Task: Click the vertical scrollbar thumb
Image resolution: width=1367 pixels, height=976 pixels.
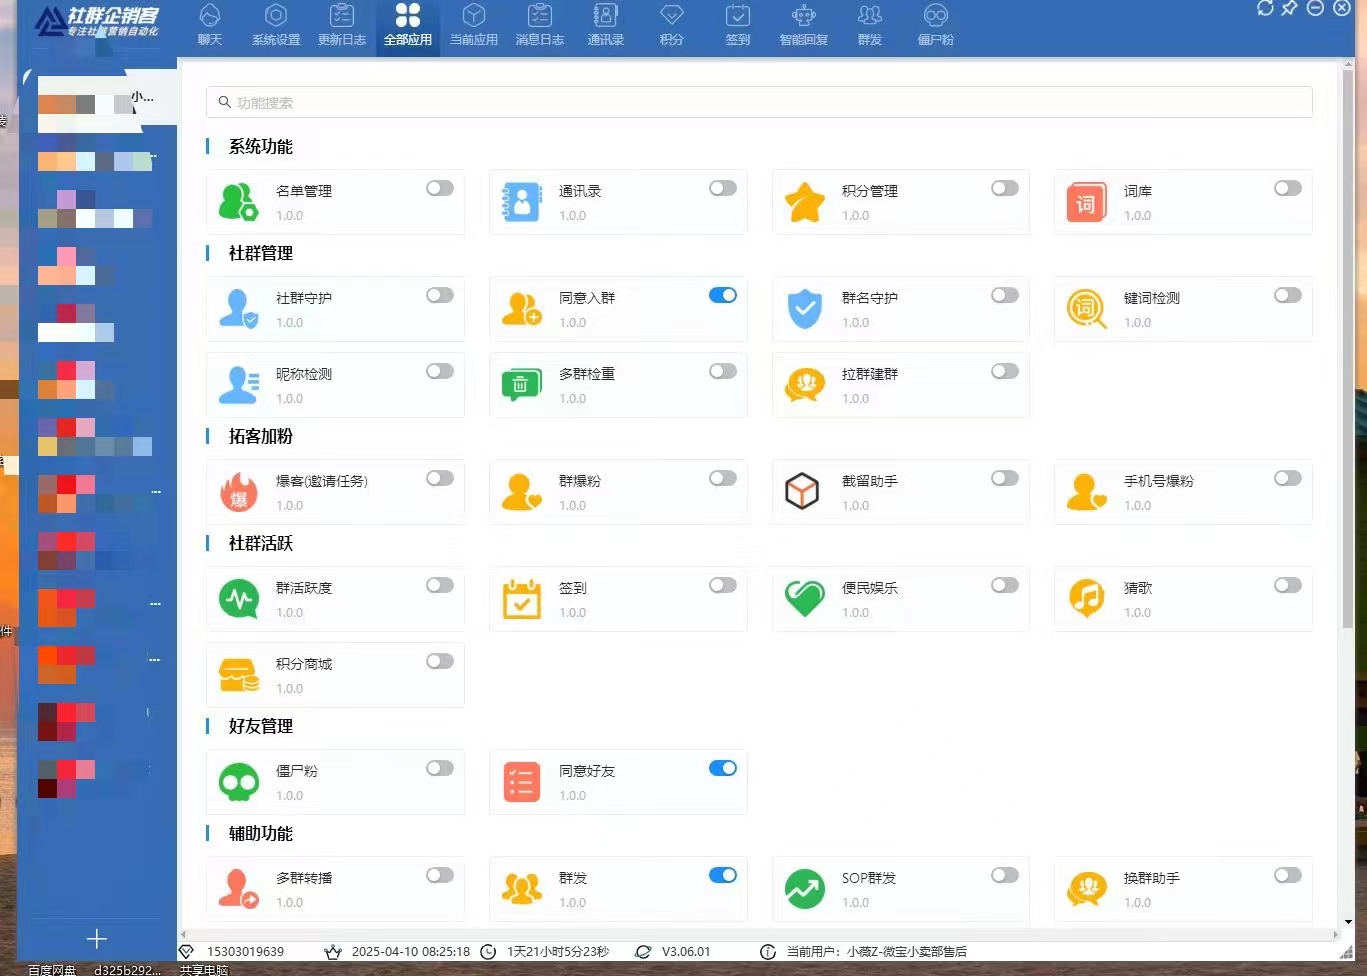Action: [1348, 350]
